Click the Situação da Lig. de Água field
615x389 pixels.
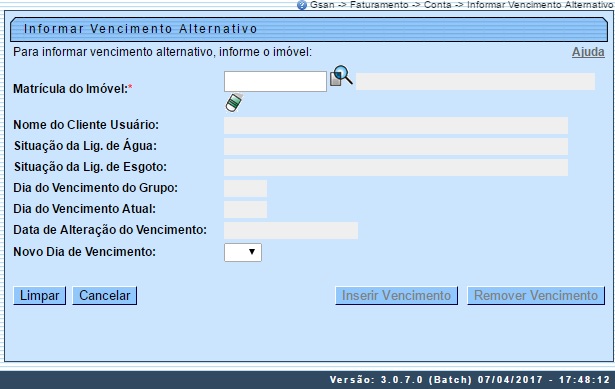tap(396, 146)
